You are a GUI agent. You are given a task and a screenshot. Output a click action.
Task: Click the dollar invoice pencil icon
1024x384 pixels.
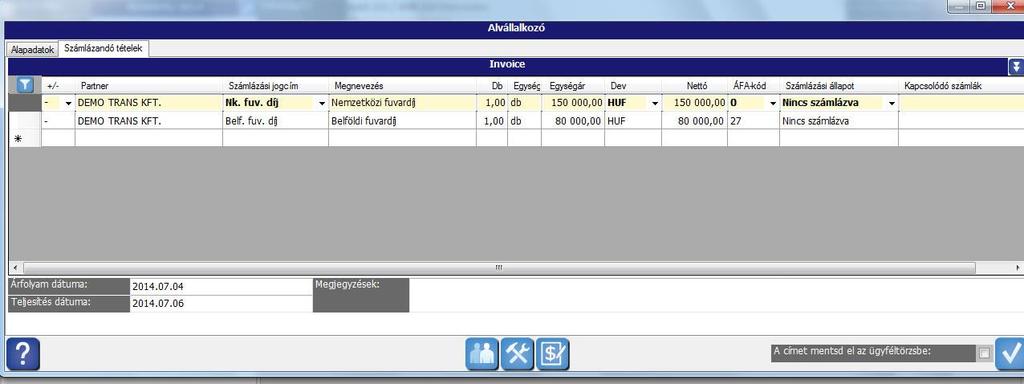(x=552, y=355)
